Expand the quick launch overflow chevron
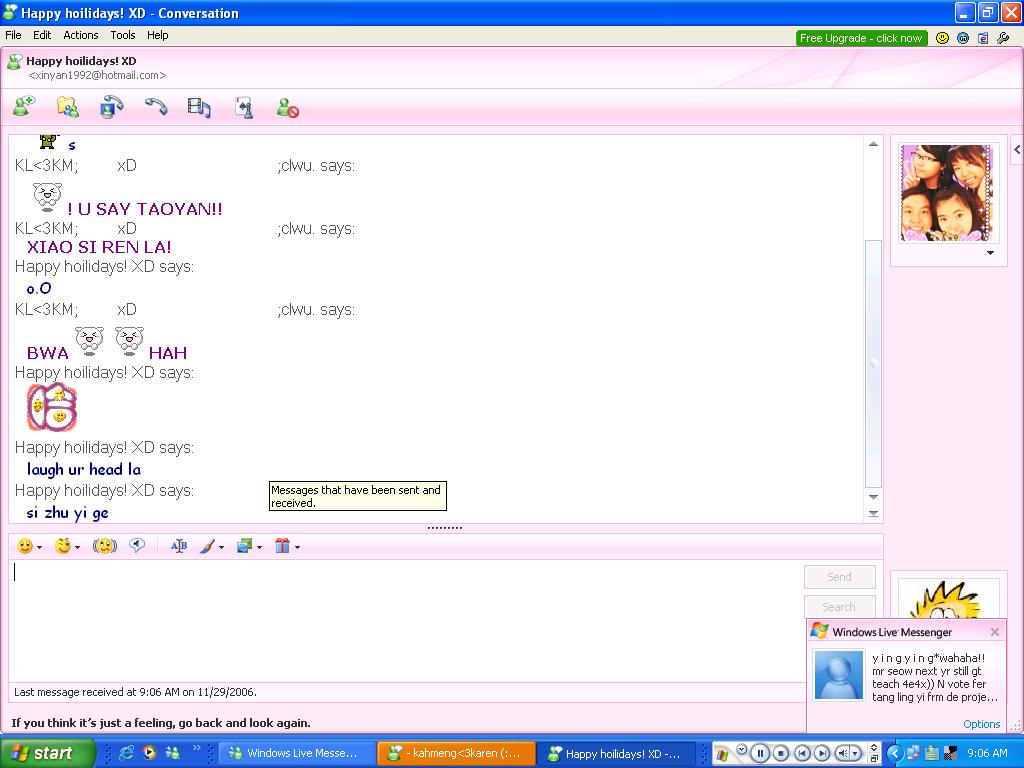This screenshot has width=1024, height=768. [196, 748]
